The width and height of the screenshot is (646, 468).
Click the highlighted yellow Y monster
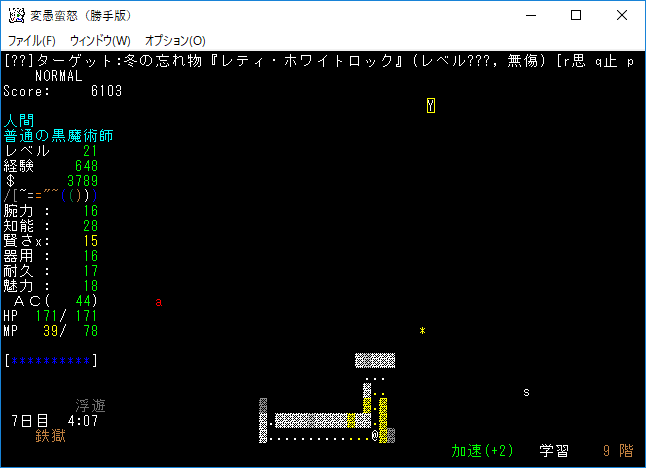point(430,105)
